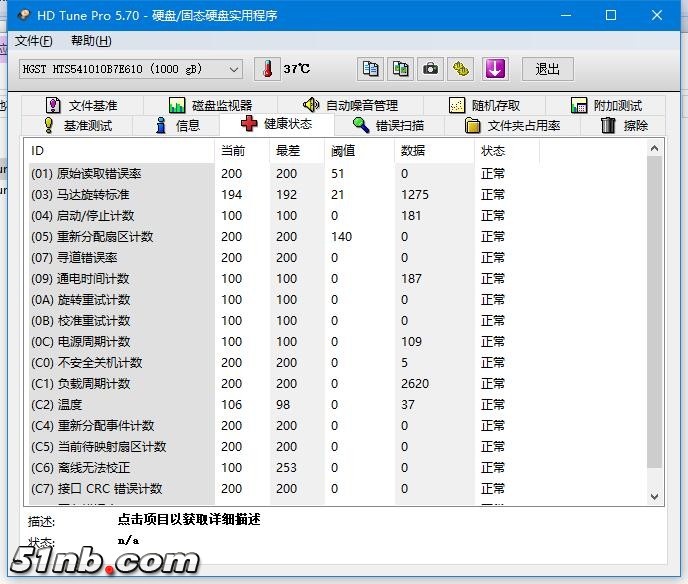Screen dimensions: 688x584
Task: Save screenshot using camera icon
Action: coord(430,69)
